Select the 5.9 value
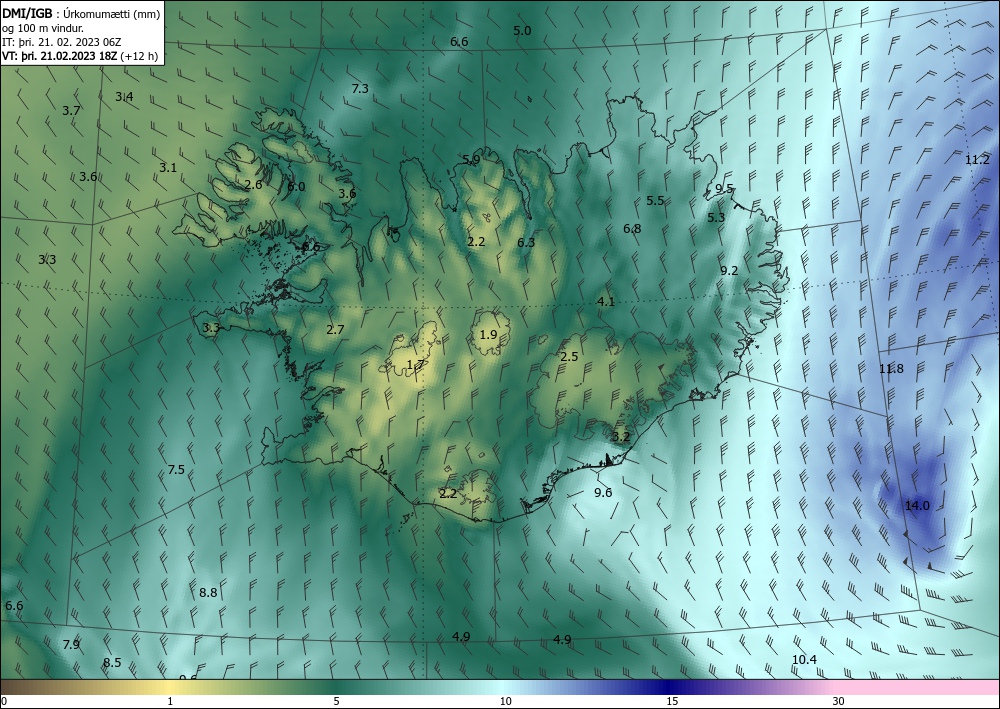Screen dimensions: 1000x709 tap(471, 159)
